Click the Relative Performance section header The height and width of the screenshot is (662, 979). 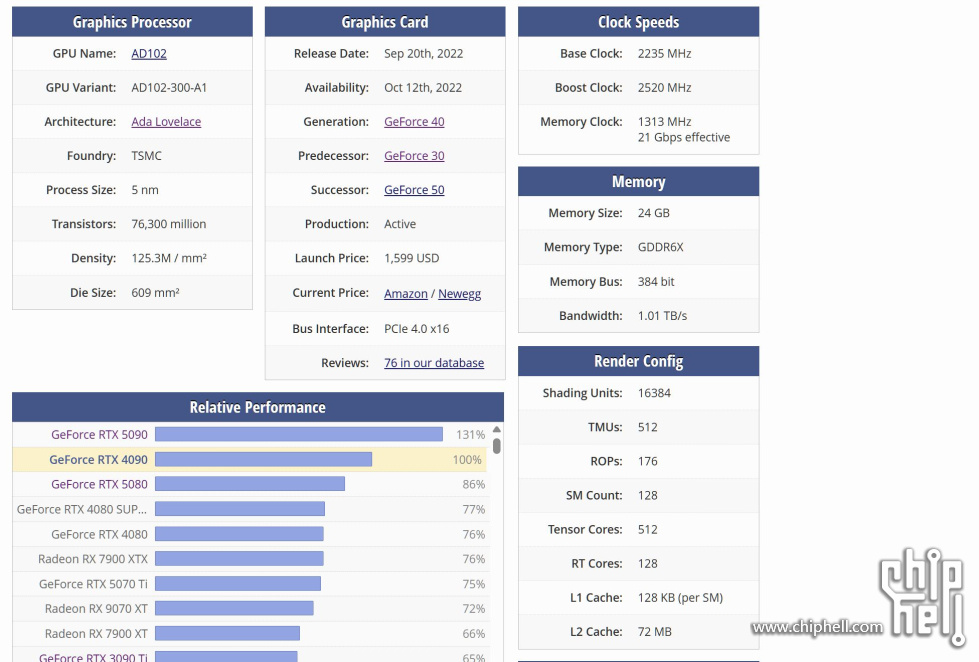[258, 407]
